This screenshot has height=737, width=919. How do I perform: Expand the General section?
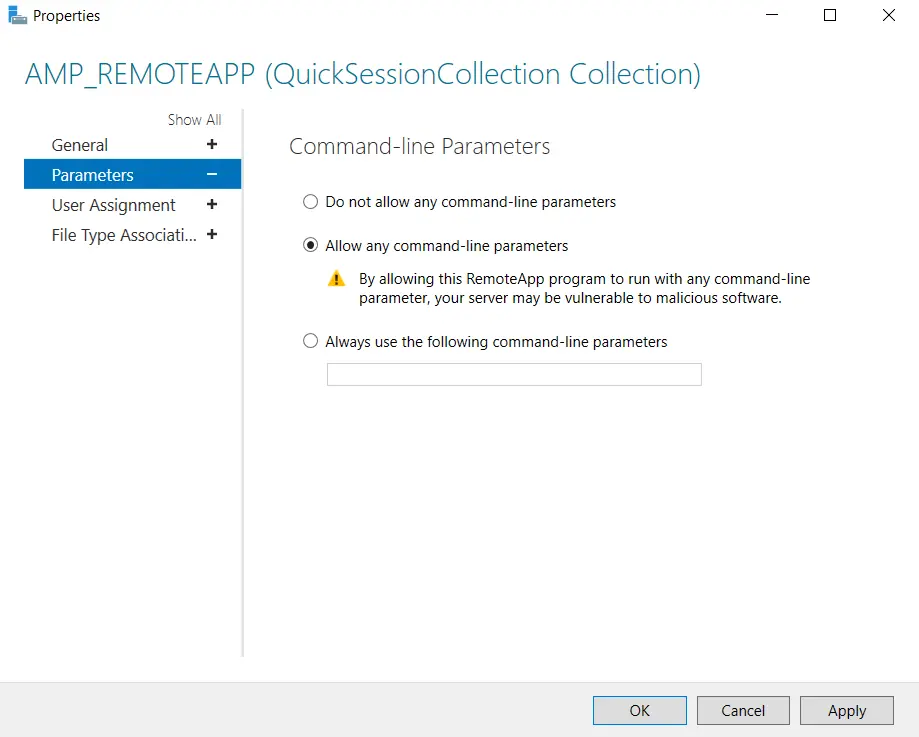click(x=211, y=144)
